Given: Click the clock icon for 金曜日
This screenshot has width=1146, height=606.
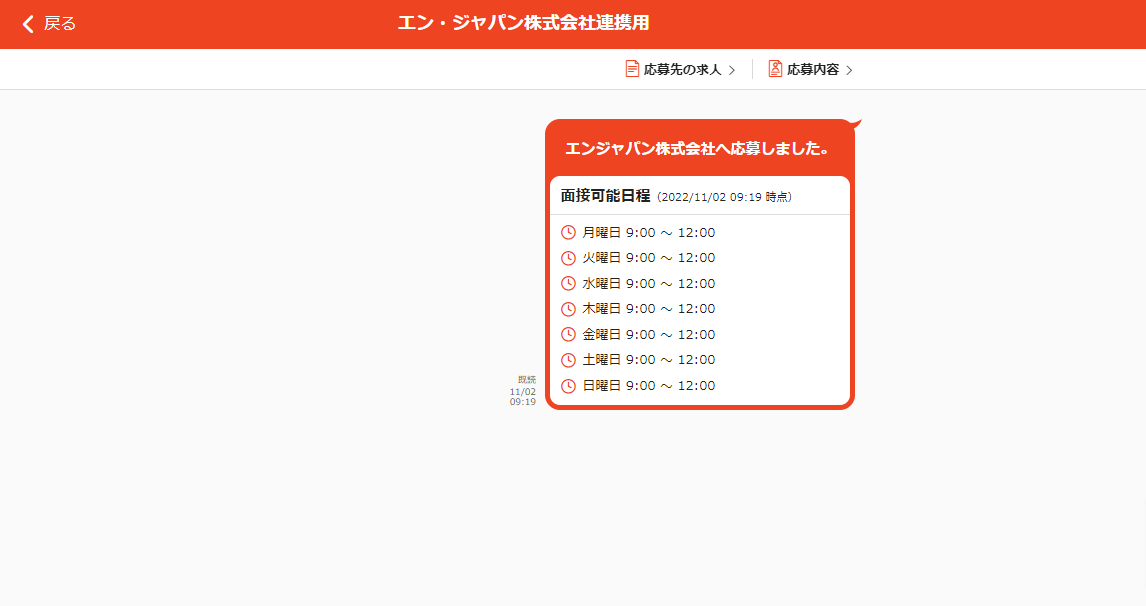Looking at the screenshot, I should (568, 335).
